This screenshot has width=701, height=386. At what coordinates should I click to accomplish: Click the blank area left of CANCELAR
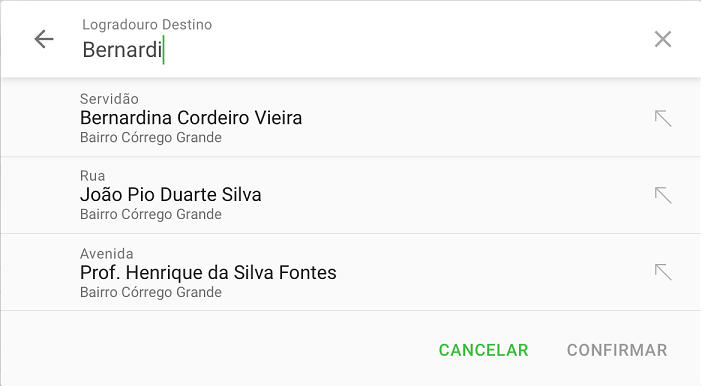(x=215, y=350)
